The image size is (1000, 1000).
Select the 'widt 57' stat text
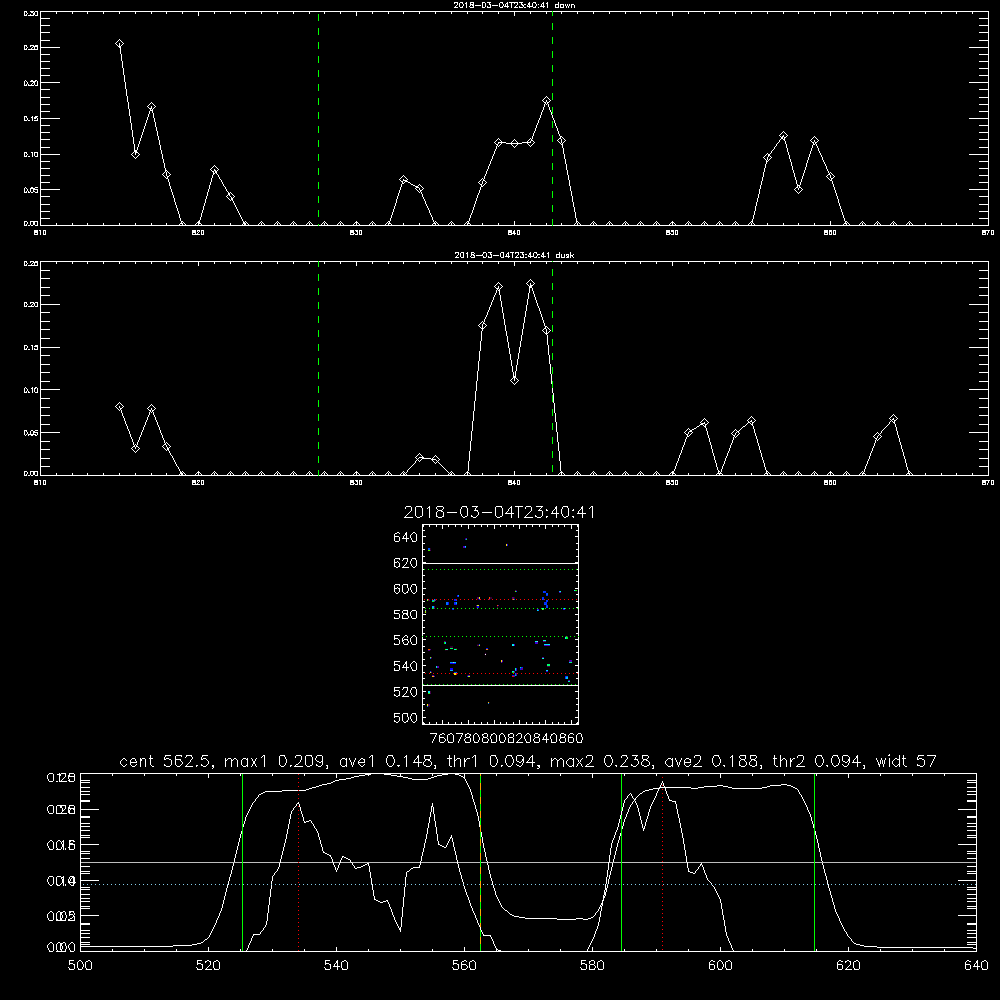[906, 761]
